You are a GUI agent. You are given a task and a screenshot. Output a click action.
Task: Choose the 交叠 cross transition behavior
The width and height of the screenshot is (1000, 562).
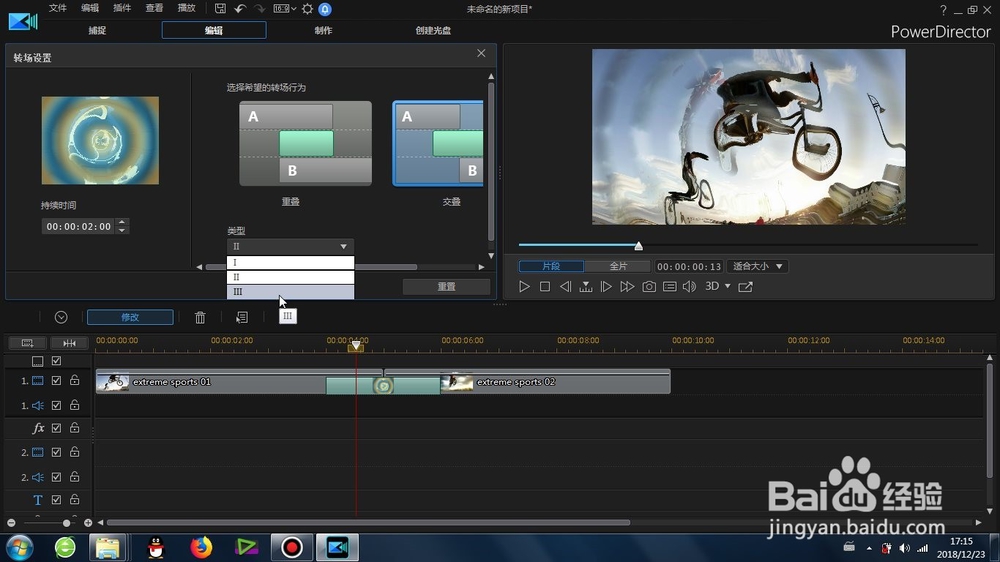click(x=438, y=144)
